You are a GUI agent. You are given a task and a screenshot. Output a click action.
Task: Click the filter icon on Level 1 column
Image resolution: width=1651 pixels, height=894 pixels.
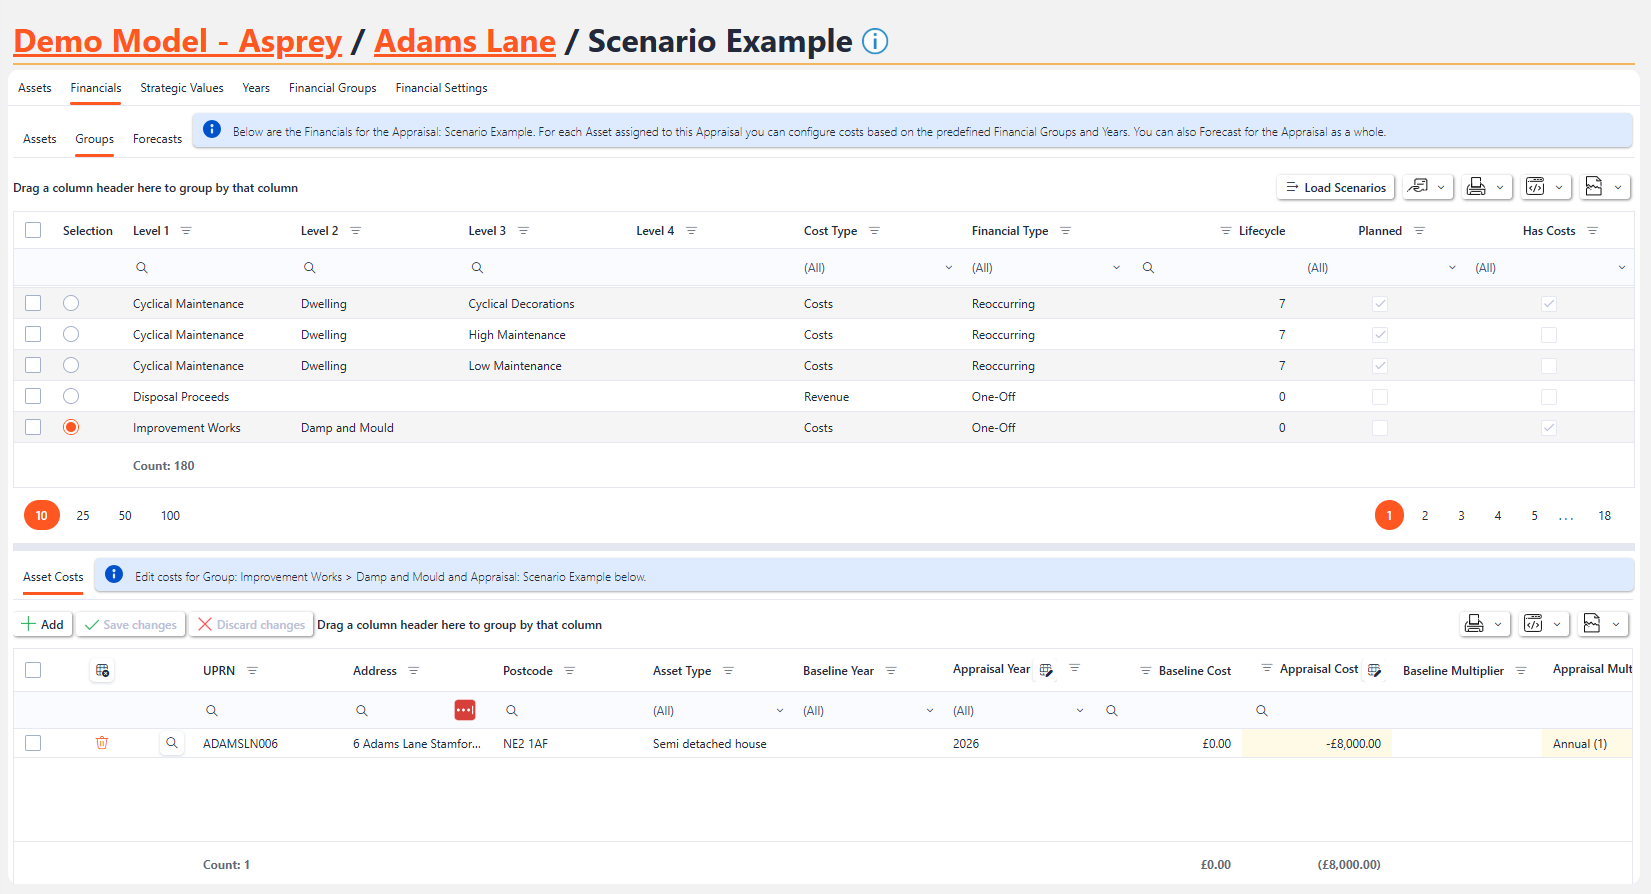(186, 231)
